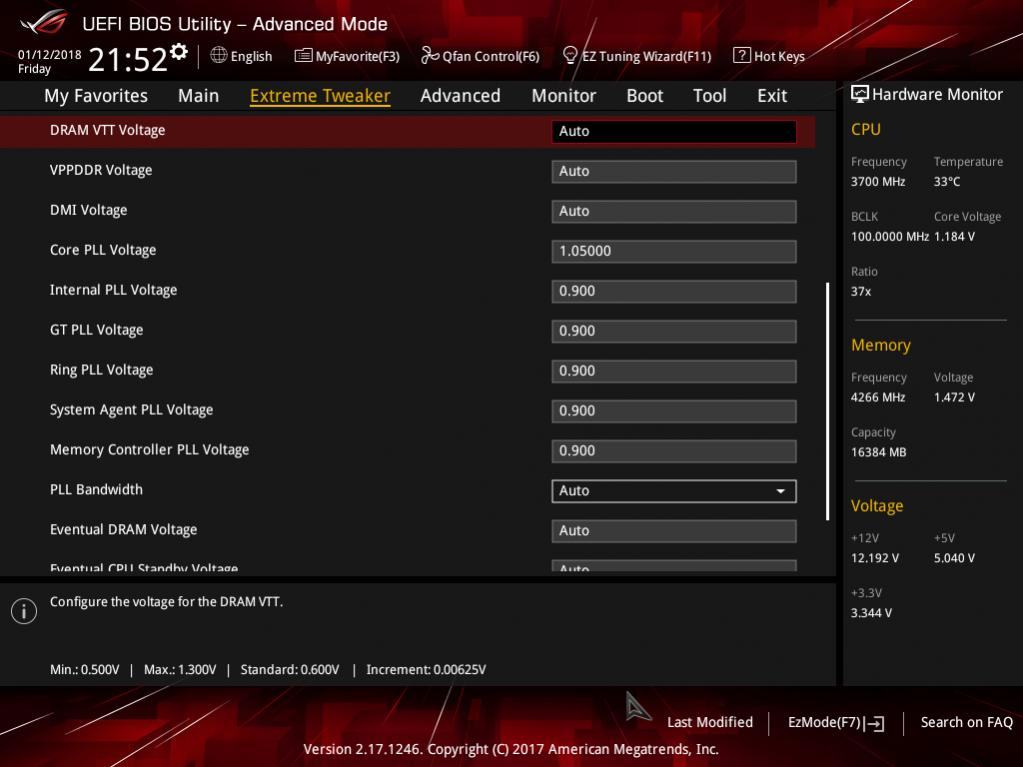Screen dimensions: 1023x767
Task: Switch to the Tool tab
Action: coord(710,96)
